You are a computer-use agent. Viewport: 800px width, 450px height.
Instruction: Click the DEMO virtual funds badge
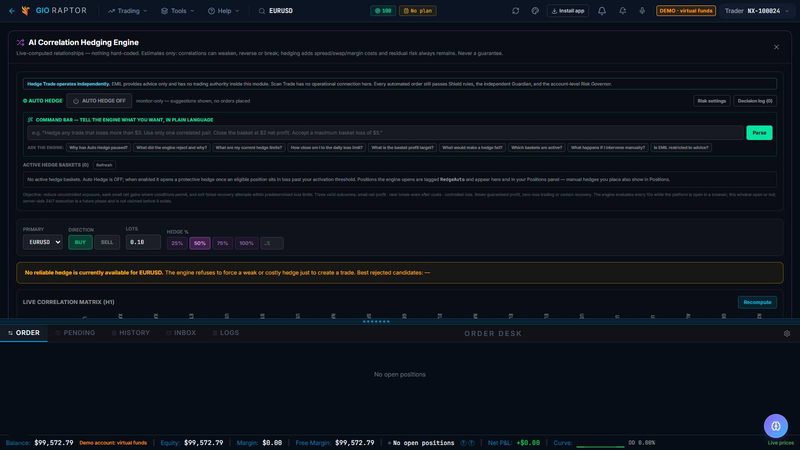(x=686, y=11)
